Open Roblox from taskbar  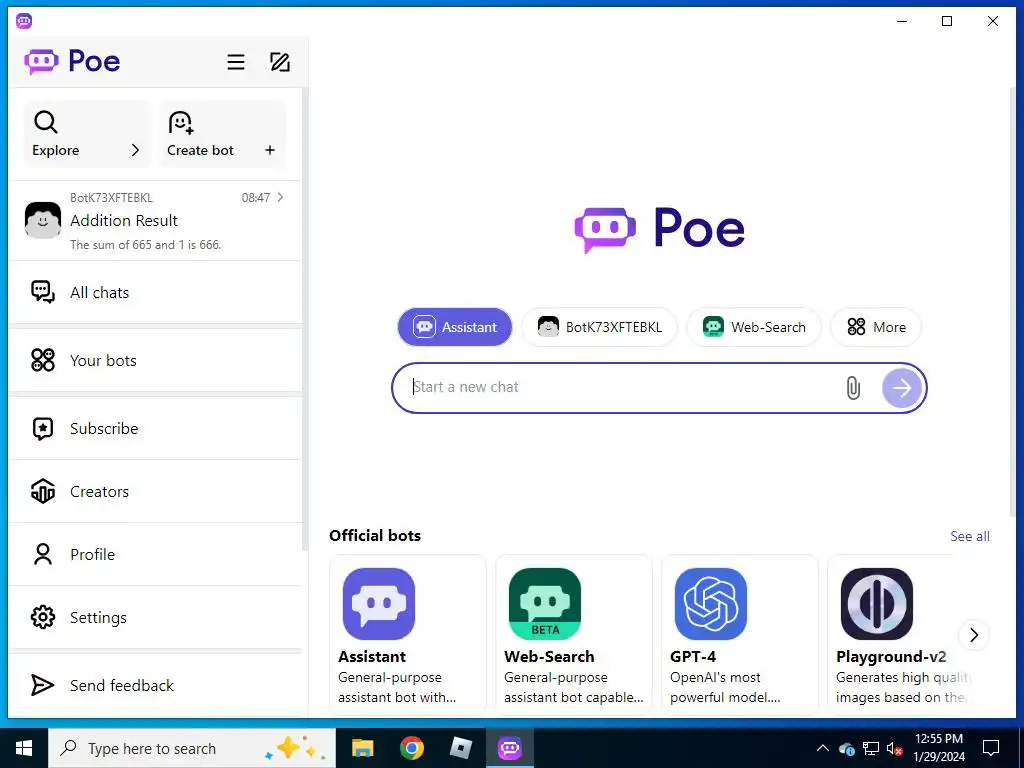(460, 748)
